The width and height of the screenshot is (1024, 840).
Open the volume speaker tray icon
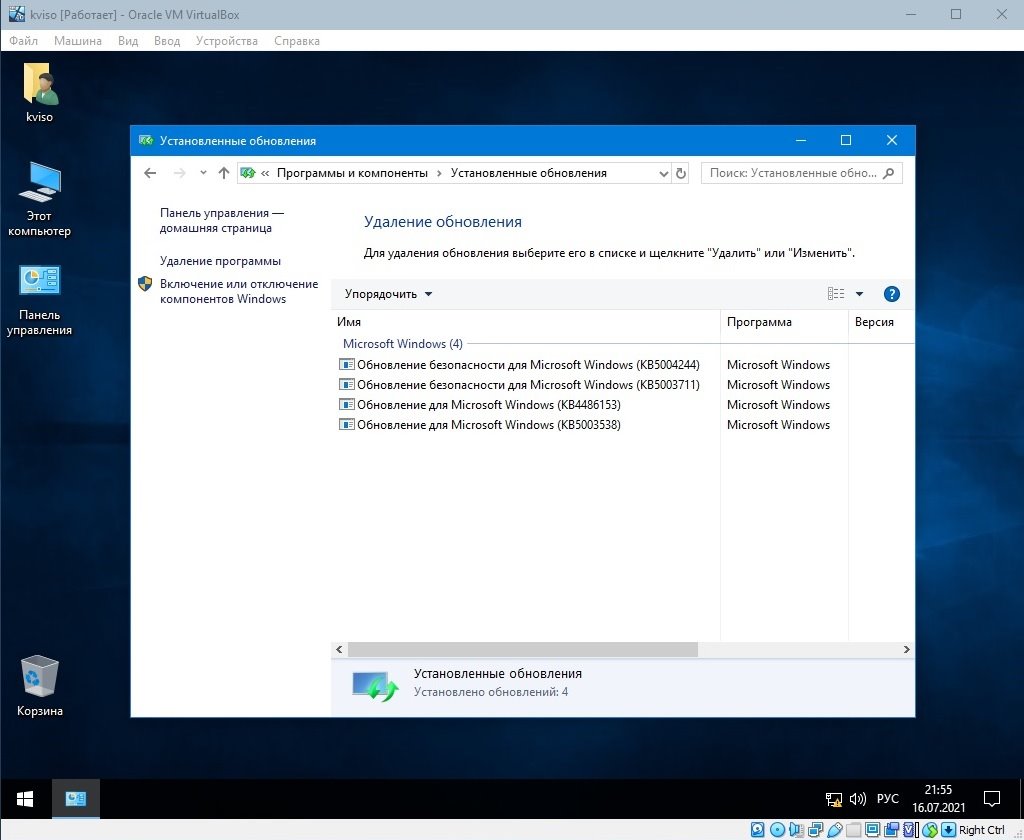[x=857, y=799]
